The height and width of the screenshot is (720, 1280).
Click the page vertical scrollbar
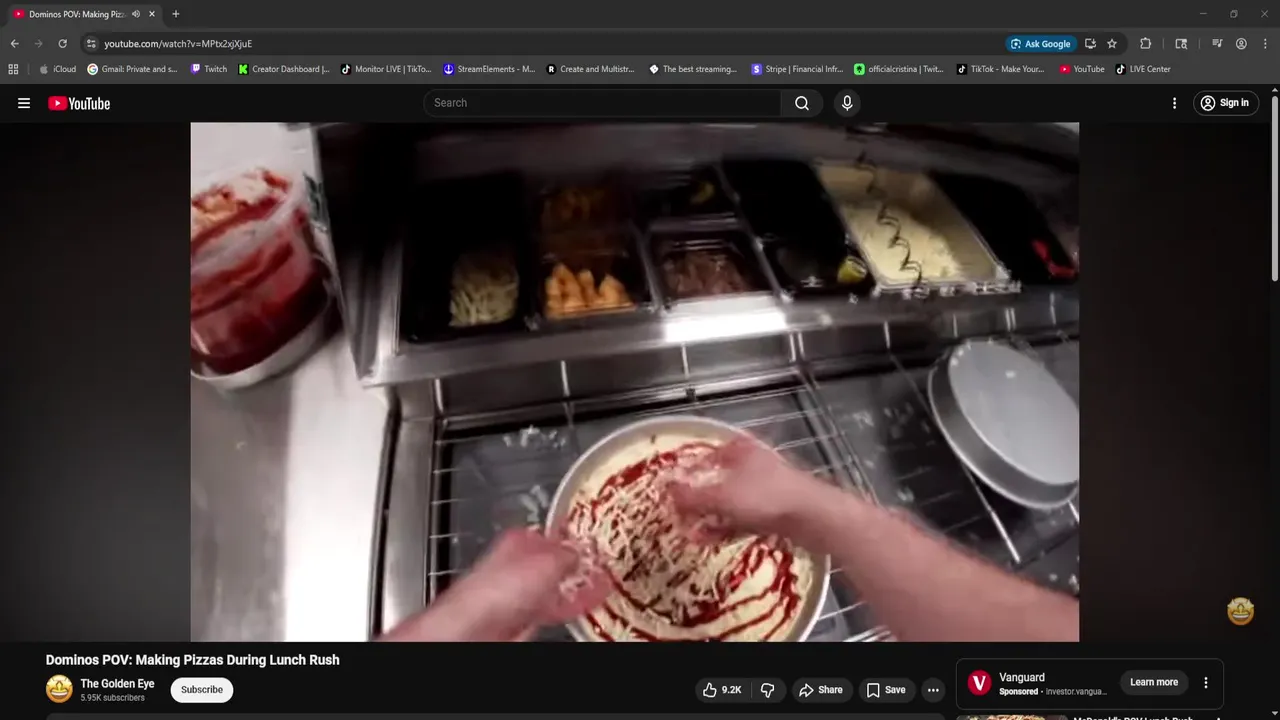coord(1275,187)
